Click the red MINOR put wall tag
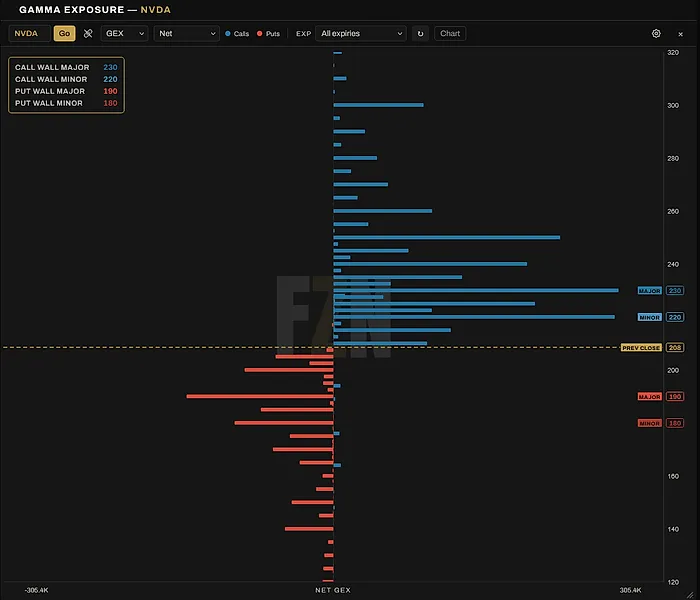Viewport: 700px width, 600px height. pos(649,423)
